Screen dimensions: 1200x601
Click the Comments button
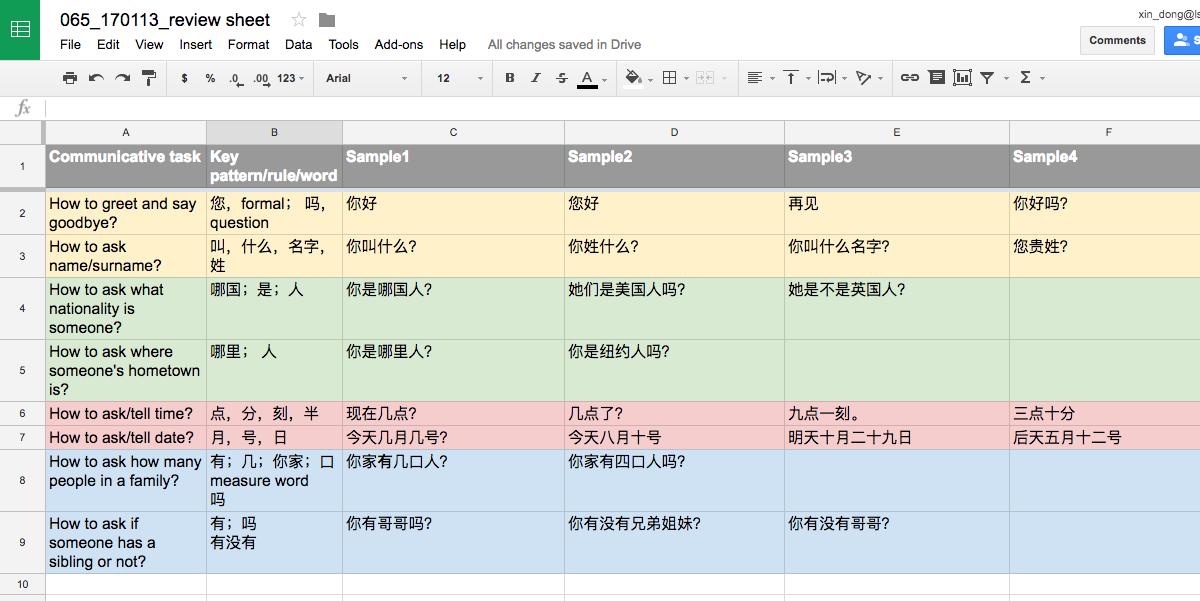[1117, 40]
